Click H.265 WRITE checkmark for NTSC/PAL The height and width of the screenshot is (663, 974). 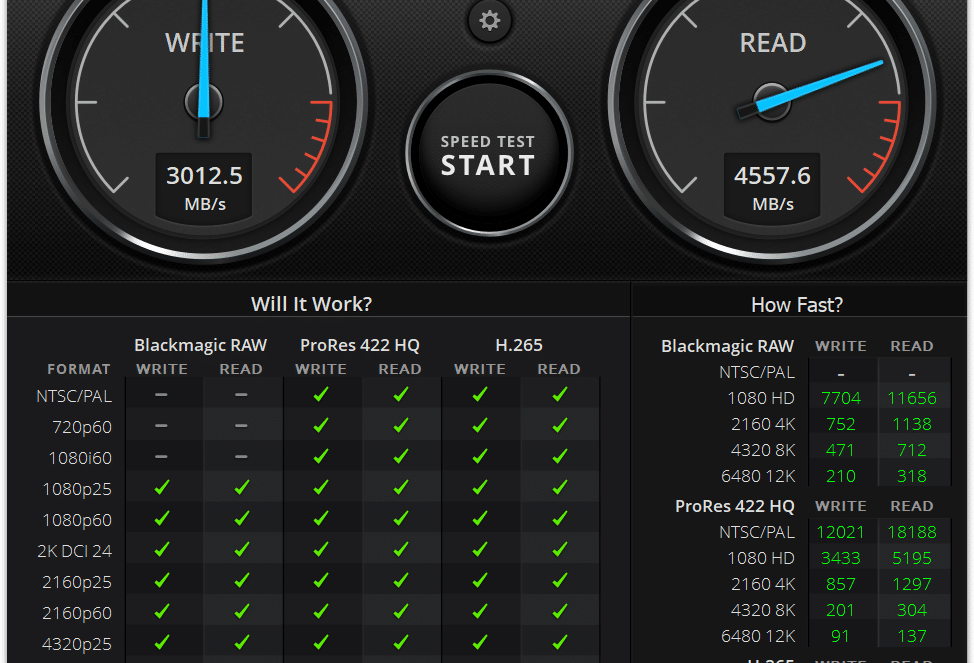click(480, 395)
